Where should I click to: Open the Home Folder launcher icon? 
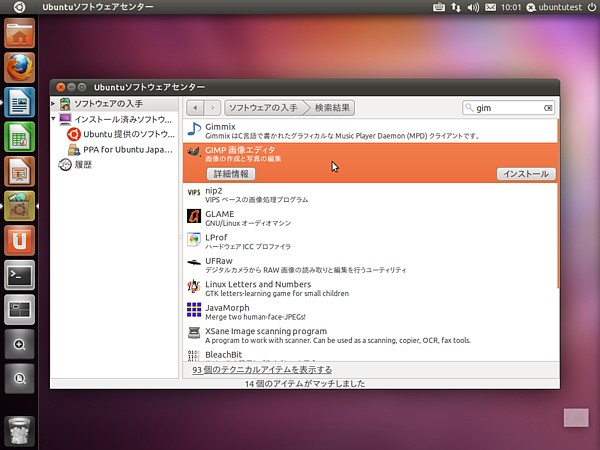20,33
